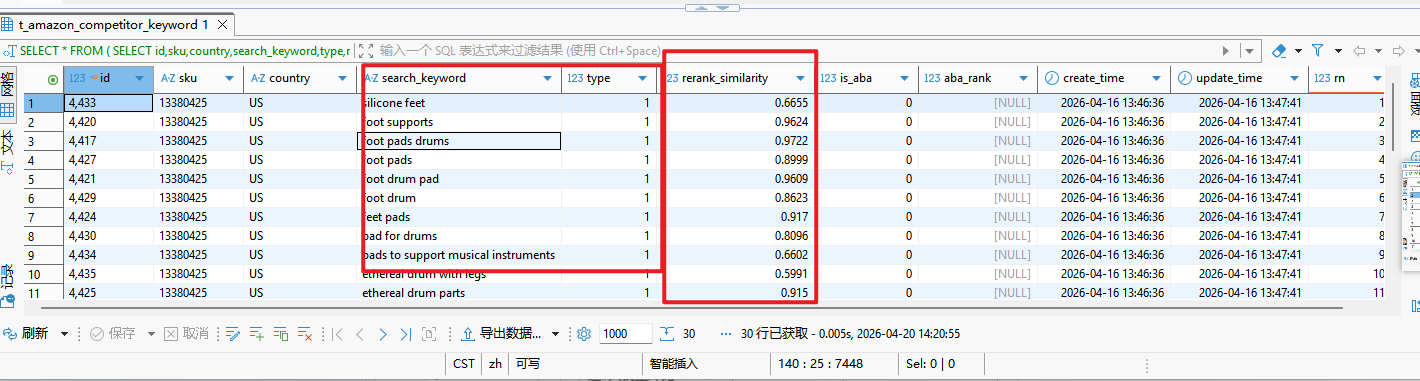Click the eraser clear filter icon
Image resolution: width=1420 pixels, height=381 pixels.
[x=1279, y=50]
